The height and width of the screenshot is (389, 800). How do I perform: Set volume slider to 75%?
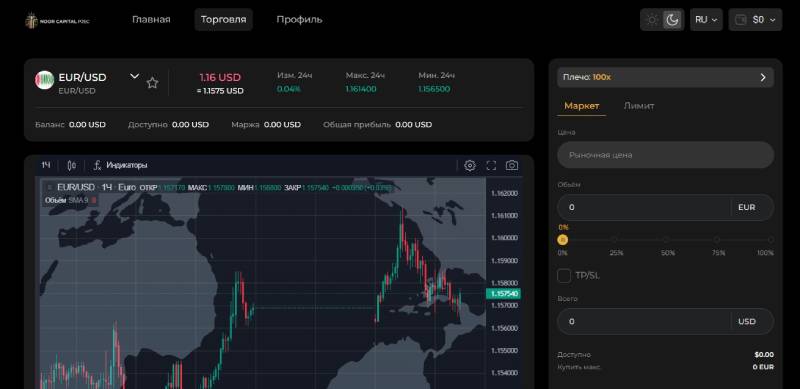(717, 239)
